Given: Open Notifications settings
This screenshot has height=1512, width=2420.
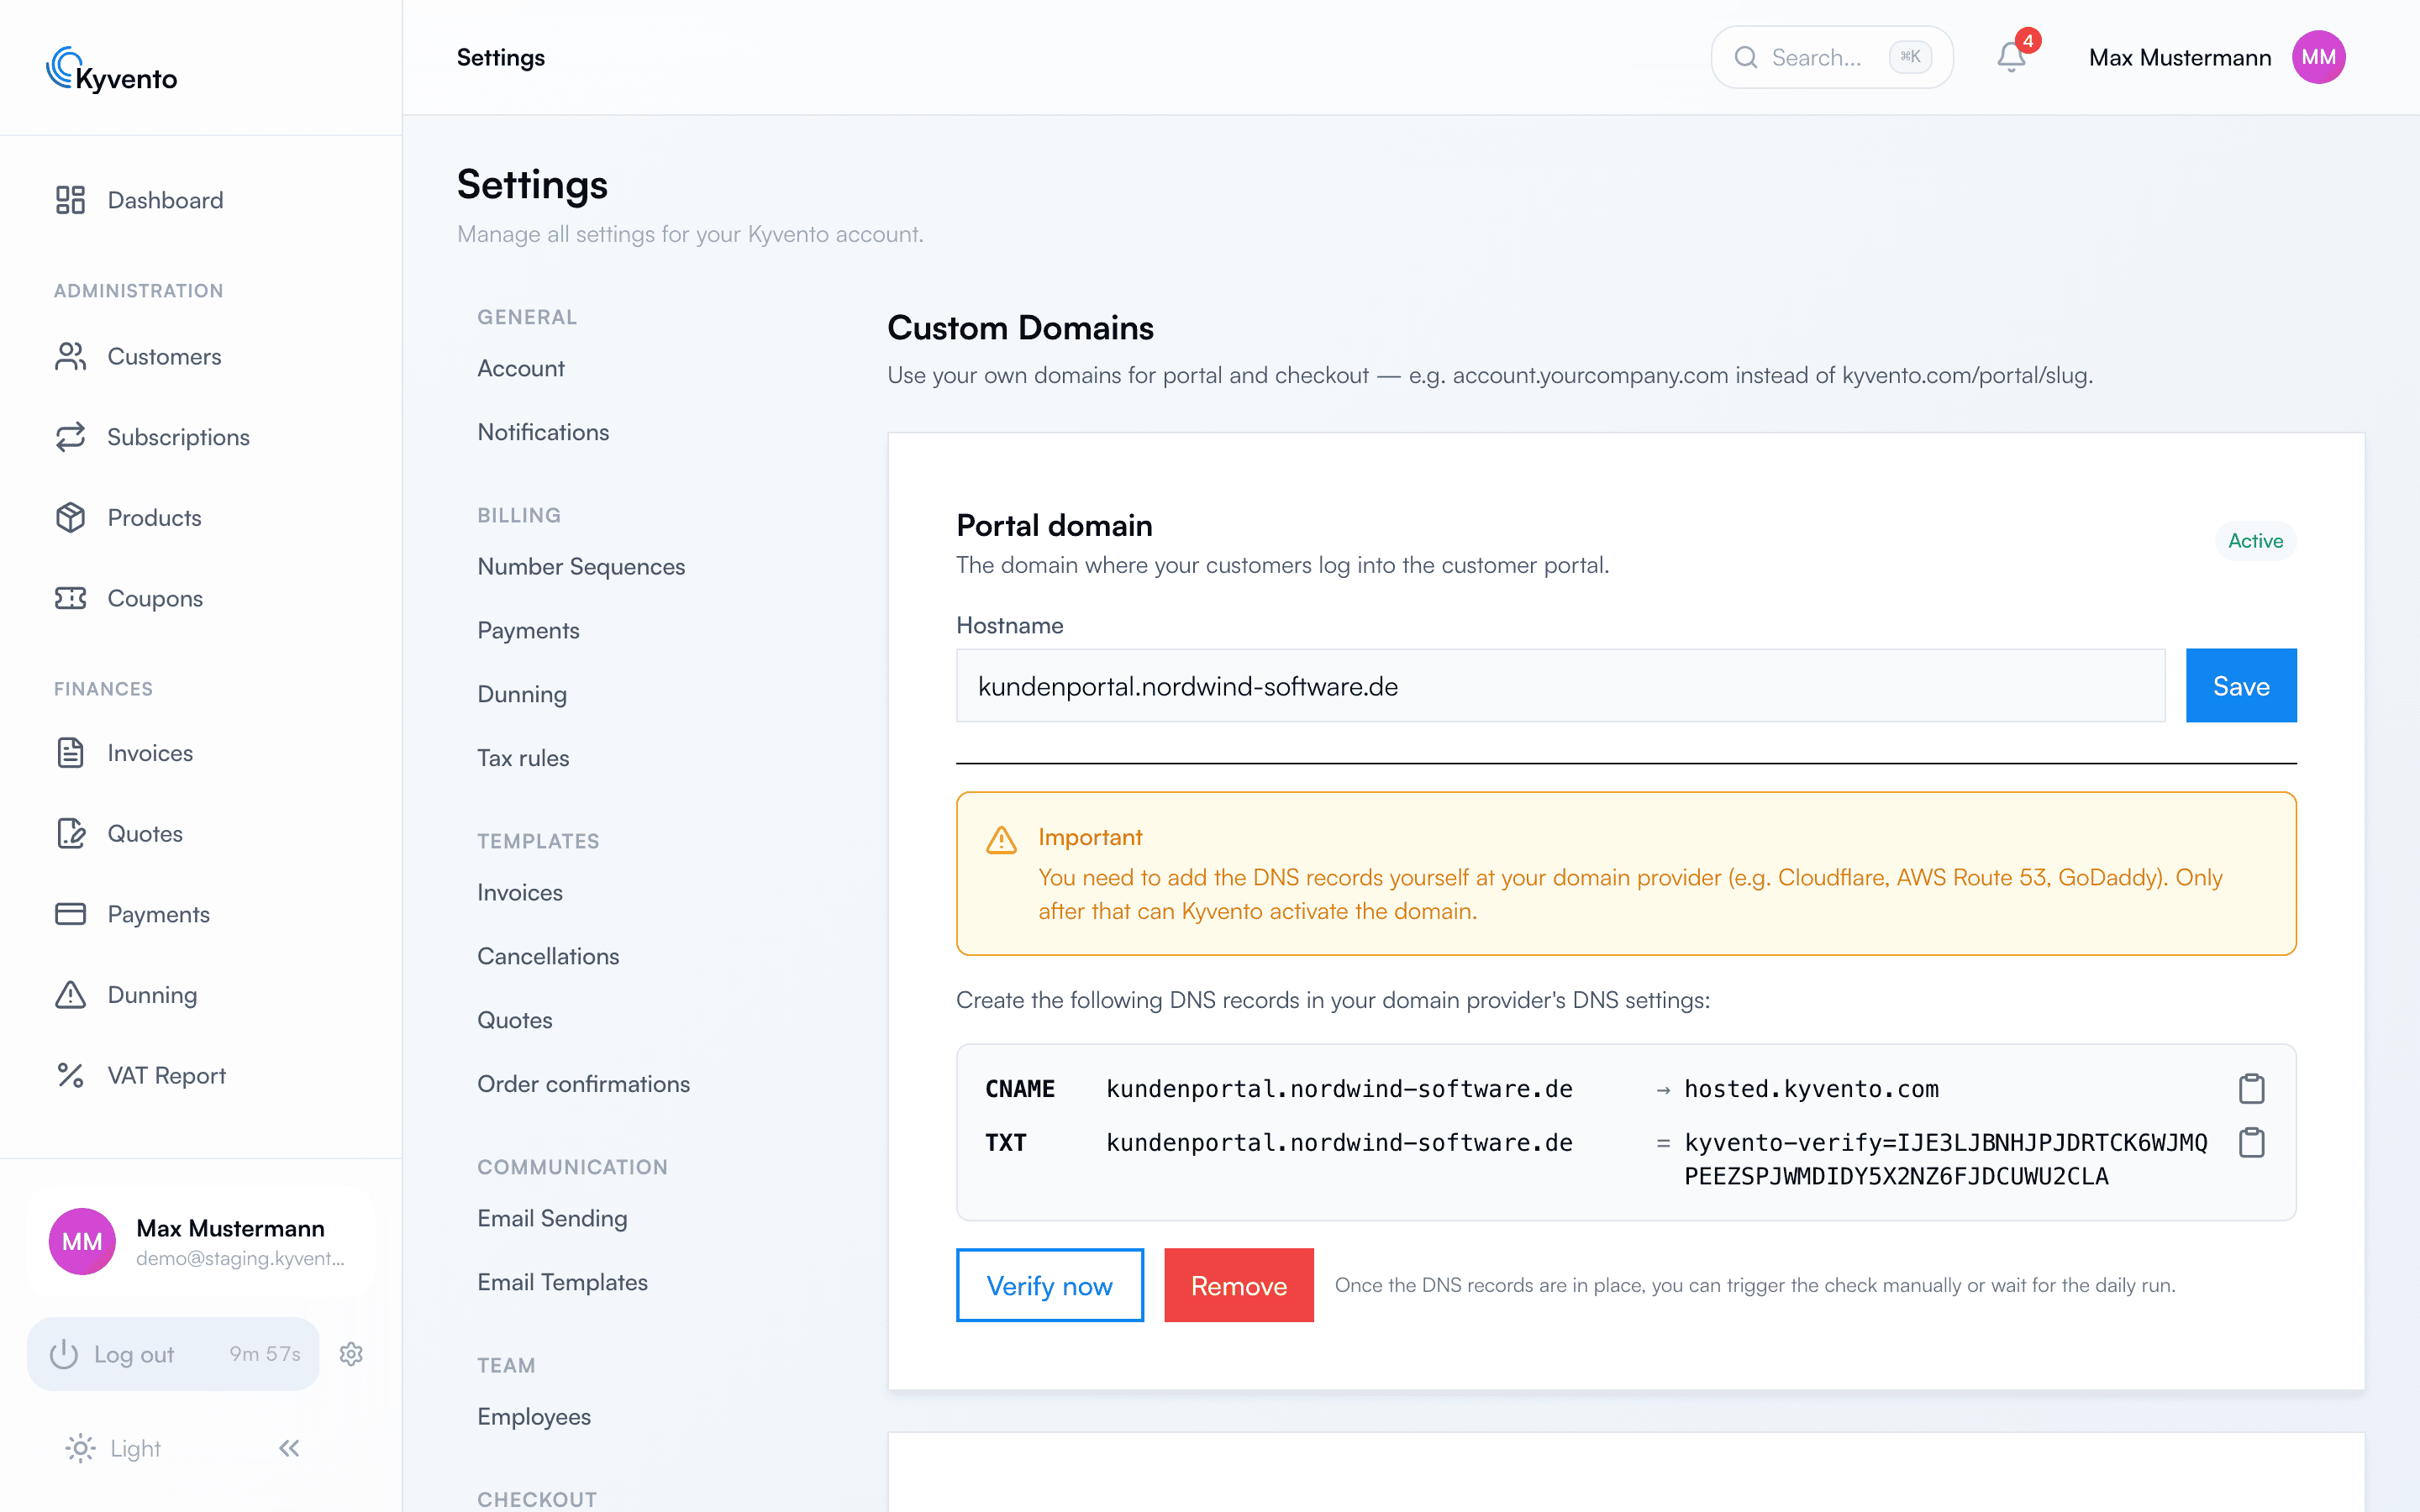Looking at the screenshot, I should pyautogui.click(x=543, y=432).
